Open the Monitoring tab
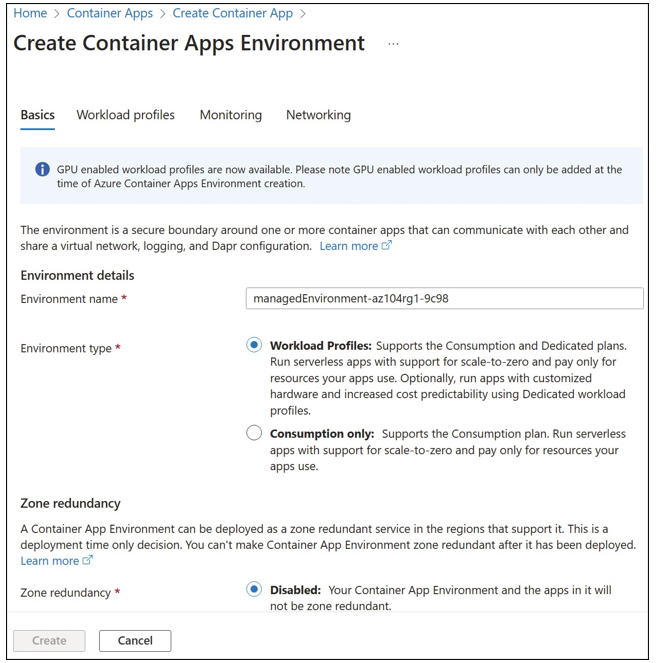The image size is (658, 663). [230, 115]
